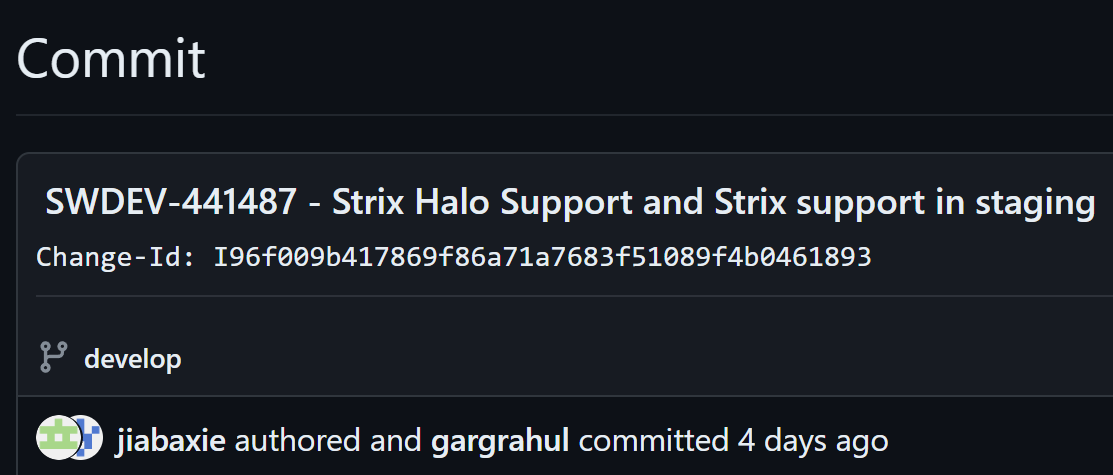Click the "4 days ago" timestamp

pos(813,441)
